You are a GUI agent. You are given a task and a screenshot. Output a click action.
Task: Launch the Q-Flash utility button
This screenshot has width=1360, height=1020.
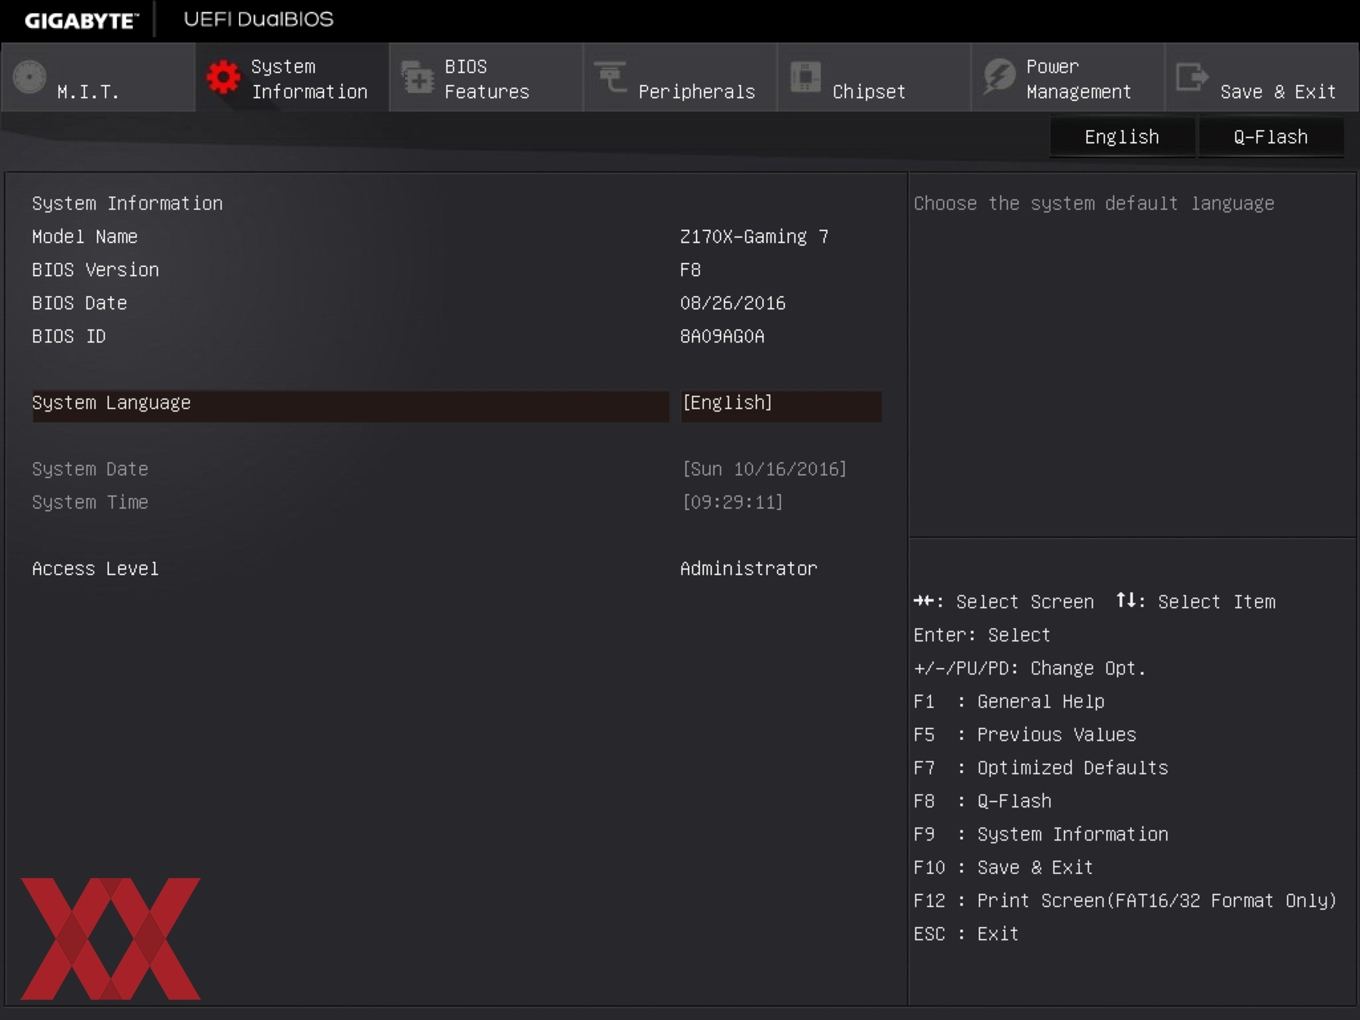click(x=1270, y=137)
